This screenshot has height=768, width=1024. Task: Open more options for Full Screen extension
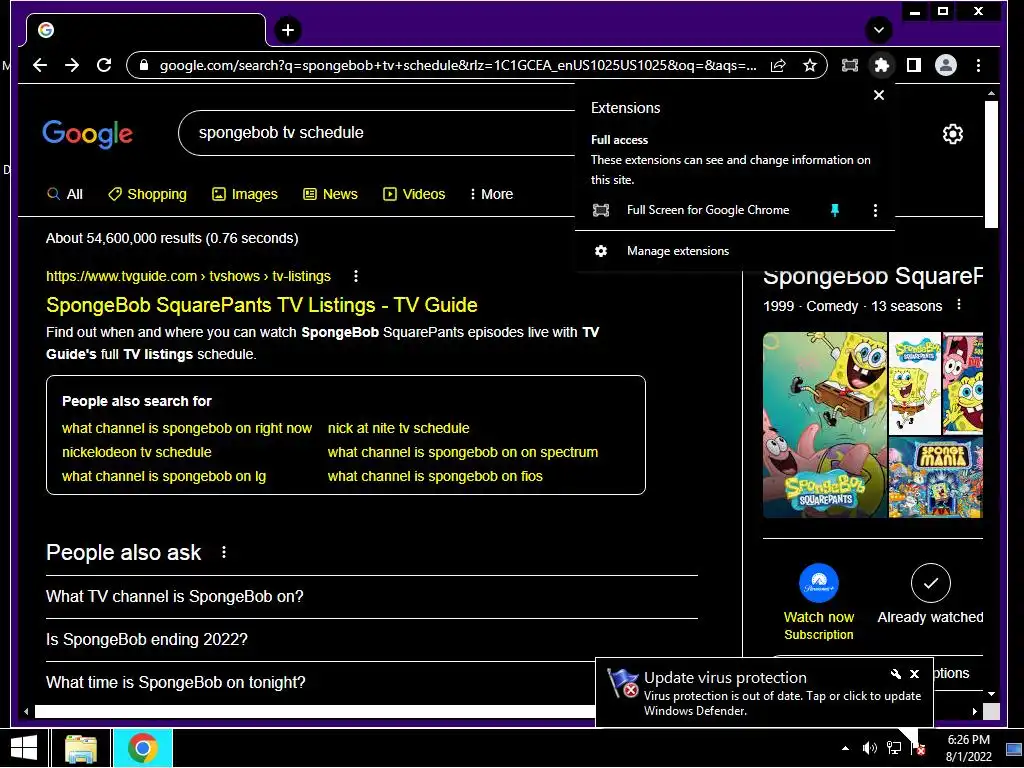(875, 210)
